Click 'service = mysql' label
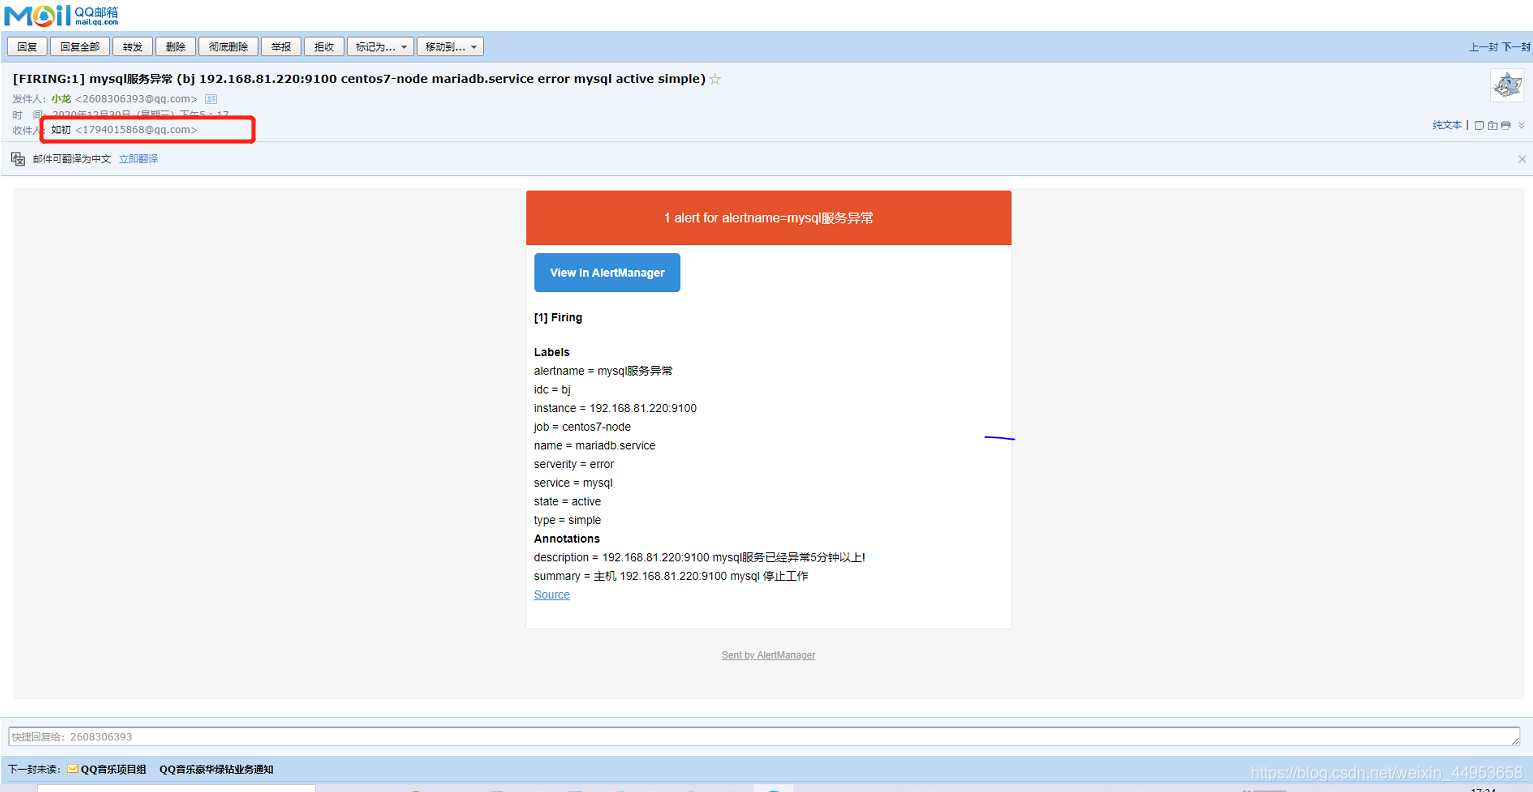Image resolution: width=1533 pixels, height=792 pixels. click(573, 483)
